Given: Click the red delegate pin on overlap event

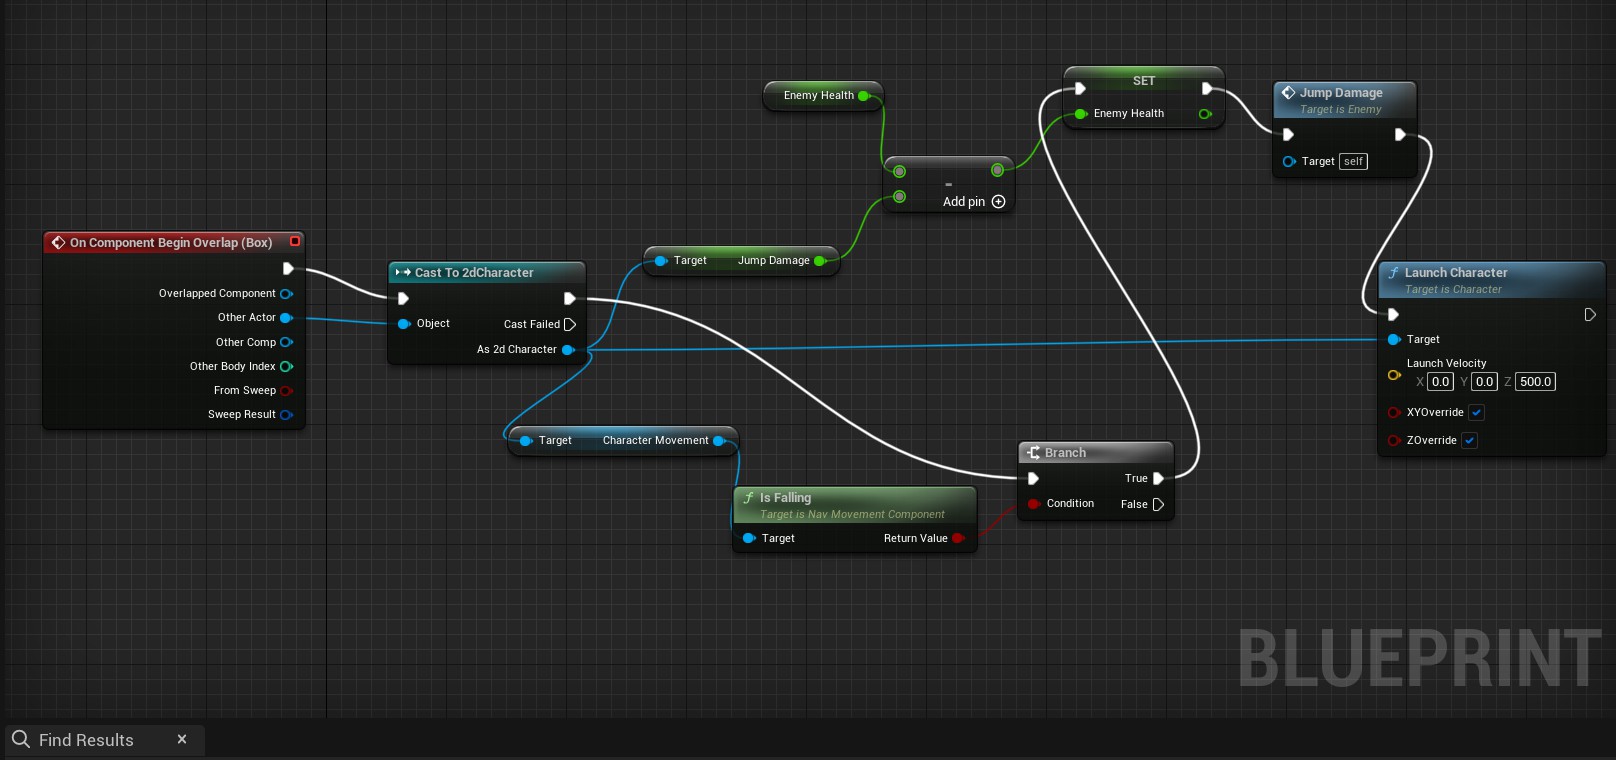Looking at the screenshot, I should tap(295, 241).
